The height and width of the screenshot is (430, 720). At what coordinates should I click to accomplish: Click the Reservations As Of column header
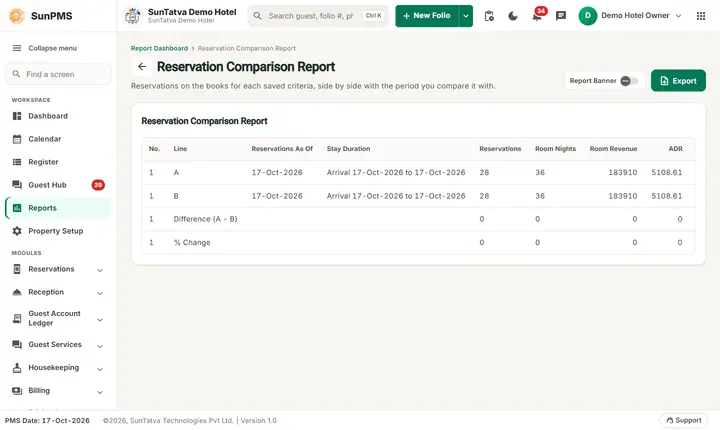pos(282,149)
